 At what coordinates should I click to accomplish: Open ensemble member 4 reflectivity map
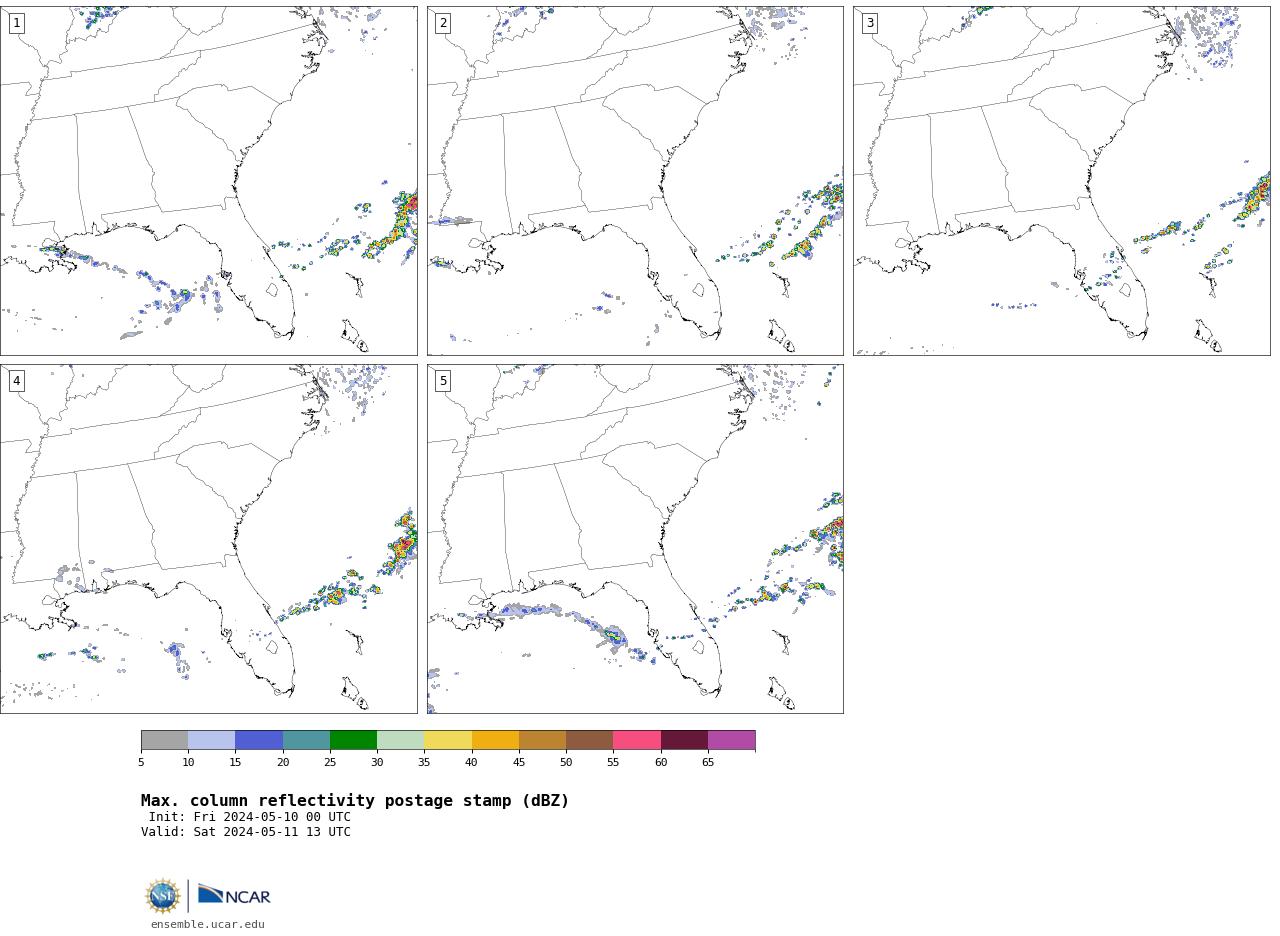tap(208, 539)
